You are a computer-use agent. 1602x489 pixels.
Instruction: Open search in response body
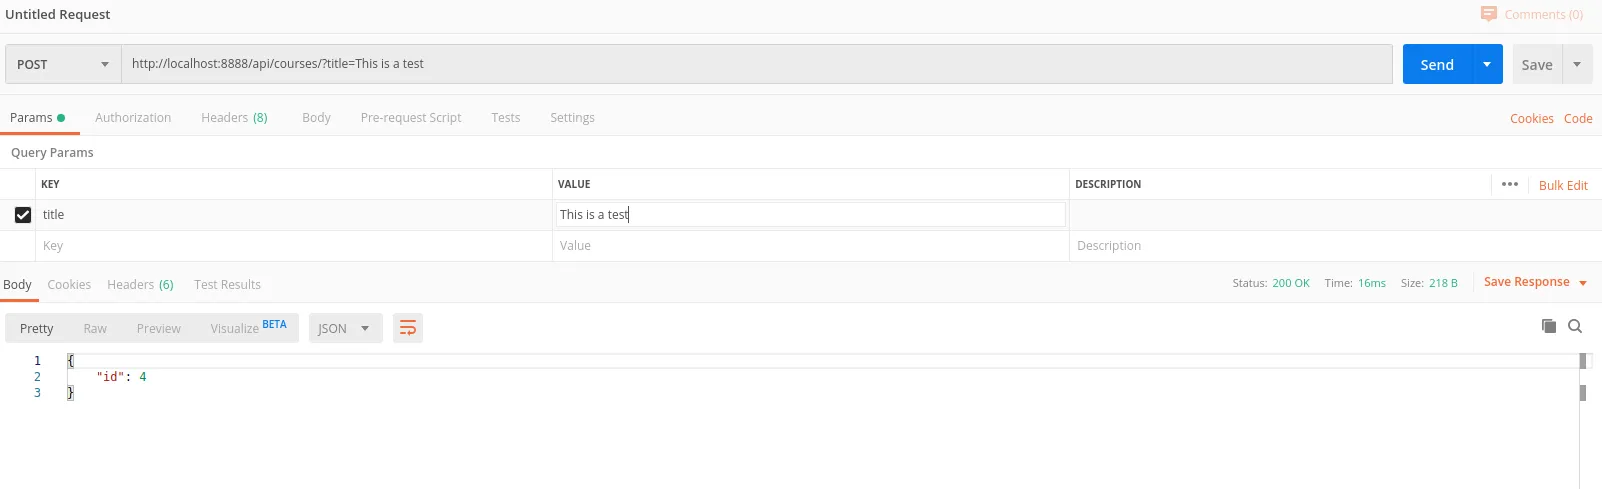pyautogui.click(x=1575, y=326)
